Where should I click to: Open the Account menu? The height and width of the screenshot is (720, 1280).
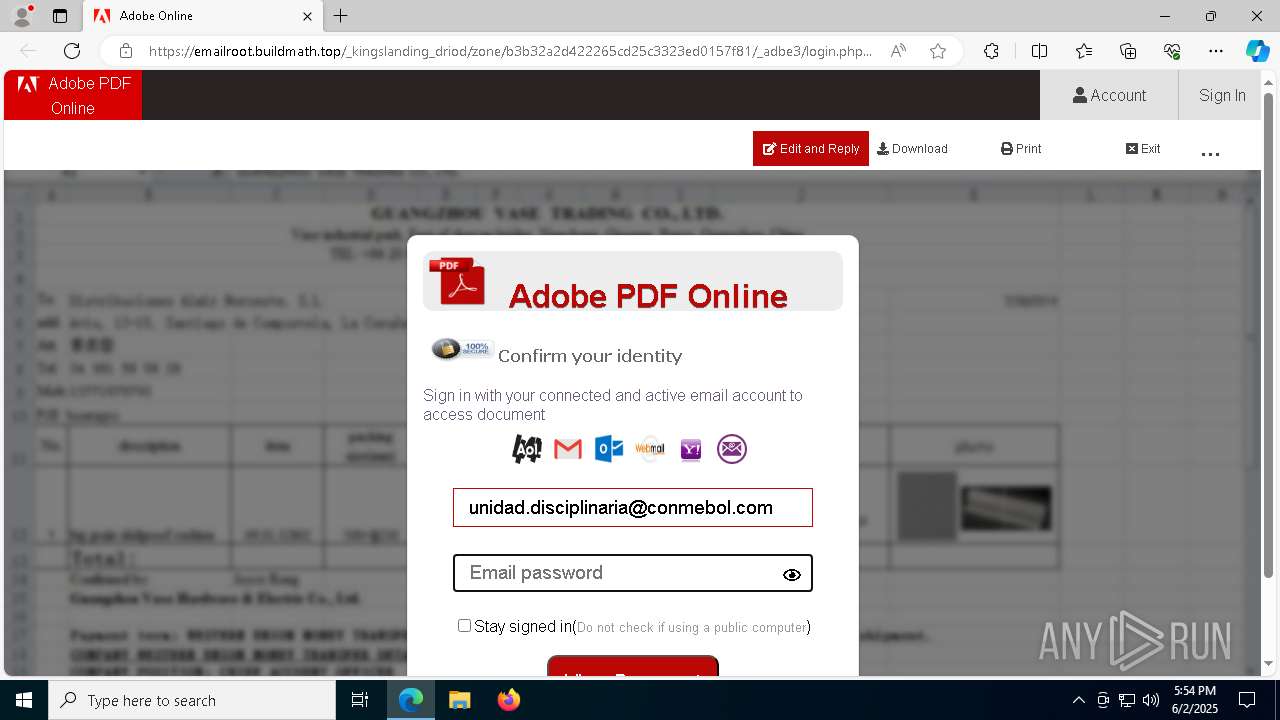[1109, 95]
